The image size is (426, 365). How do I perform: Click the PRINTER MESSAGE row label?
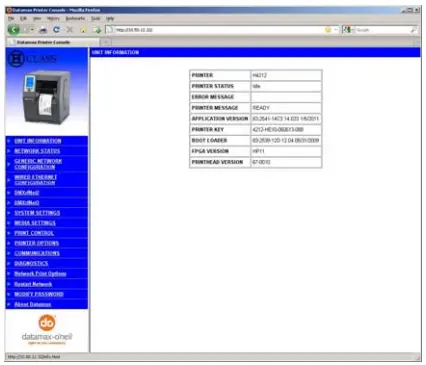[x=215, y=108]
